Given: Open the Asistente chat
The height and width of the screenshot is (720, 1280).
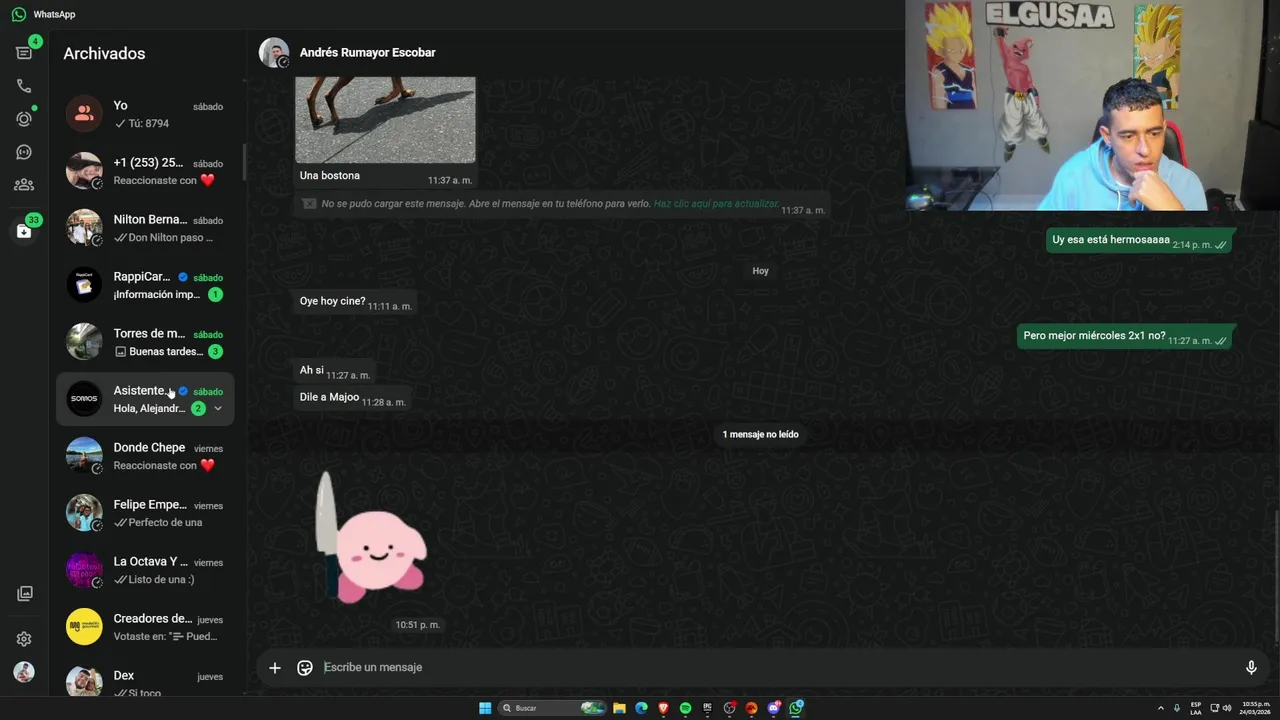Looking at the screenshot, I should (x=145, y=399).
